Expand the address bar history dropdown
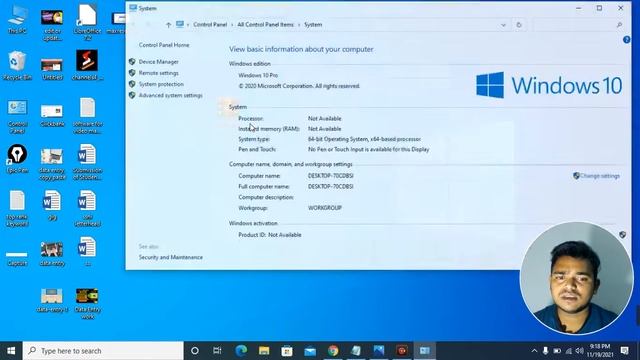The width and height of the screenshot is (640, 360). click(x=503, y=25)
